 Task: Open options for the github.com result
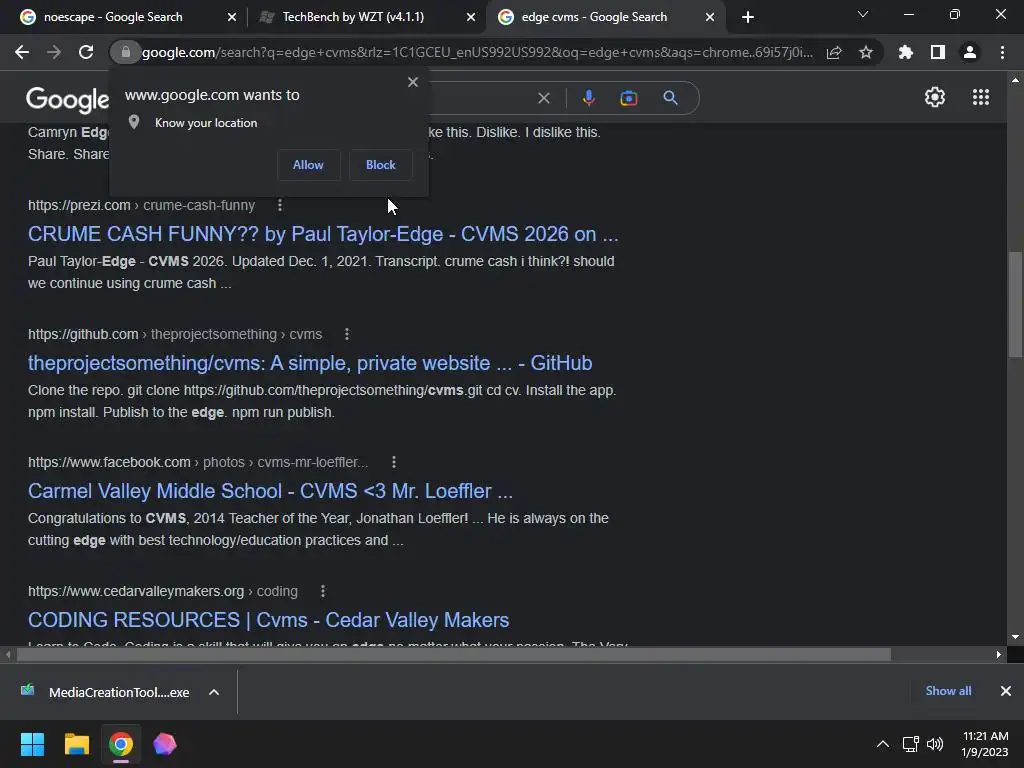click(x=347, y=334)
